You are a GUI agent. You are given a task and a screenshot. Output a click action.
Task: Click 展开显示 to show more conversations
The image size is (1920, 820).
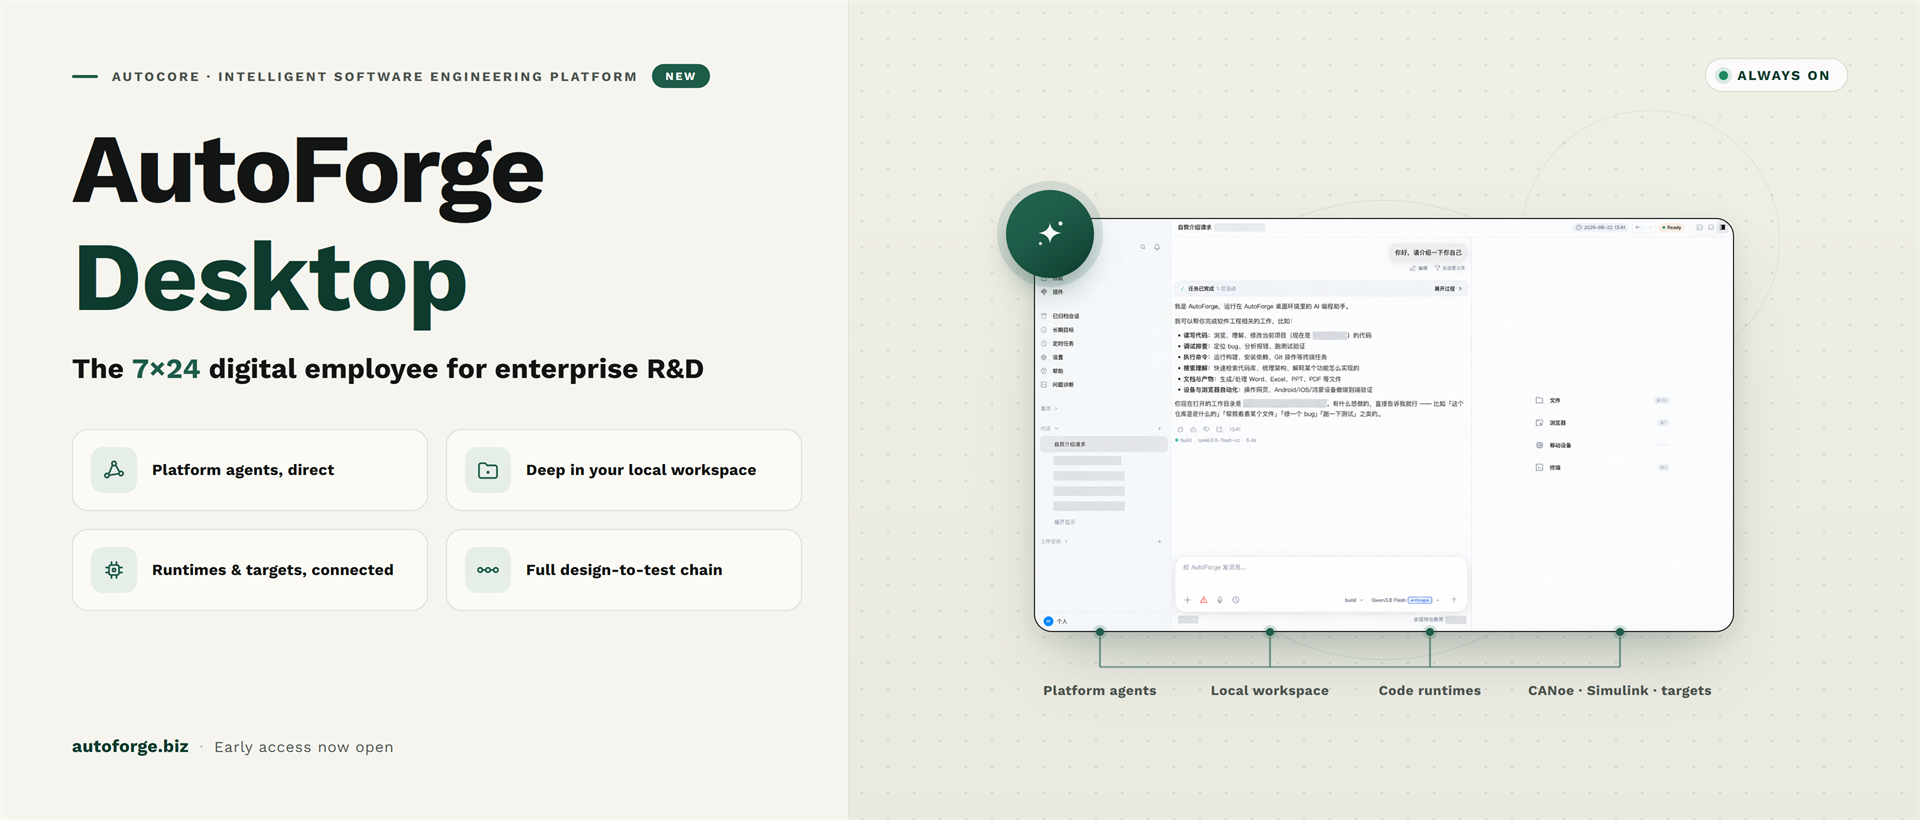click(x=1065, y=522)
